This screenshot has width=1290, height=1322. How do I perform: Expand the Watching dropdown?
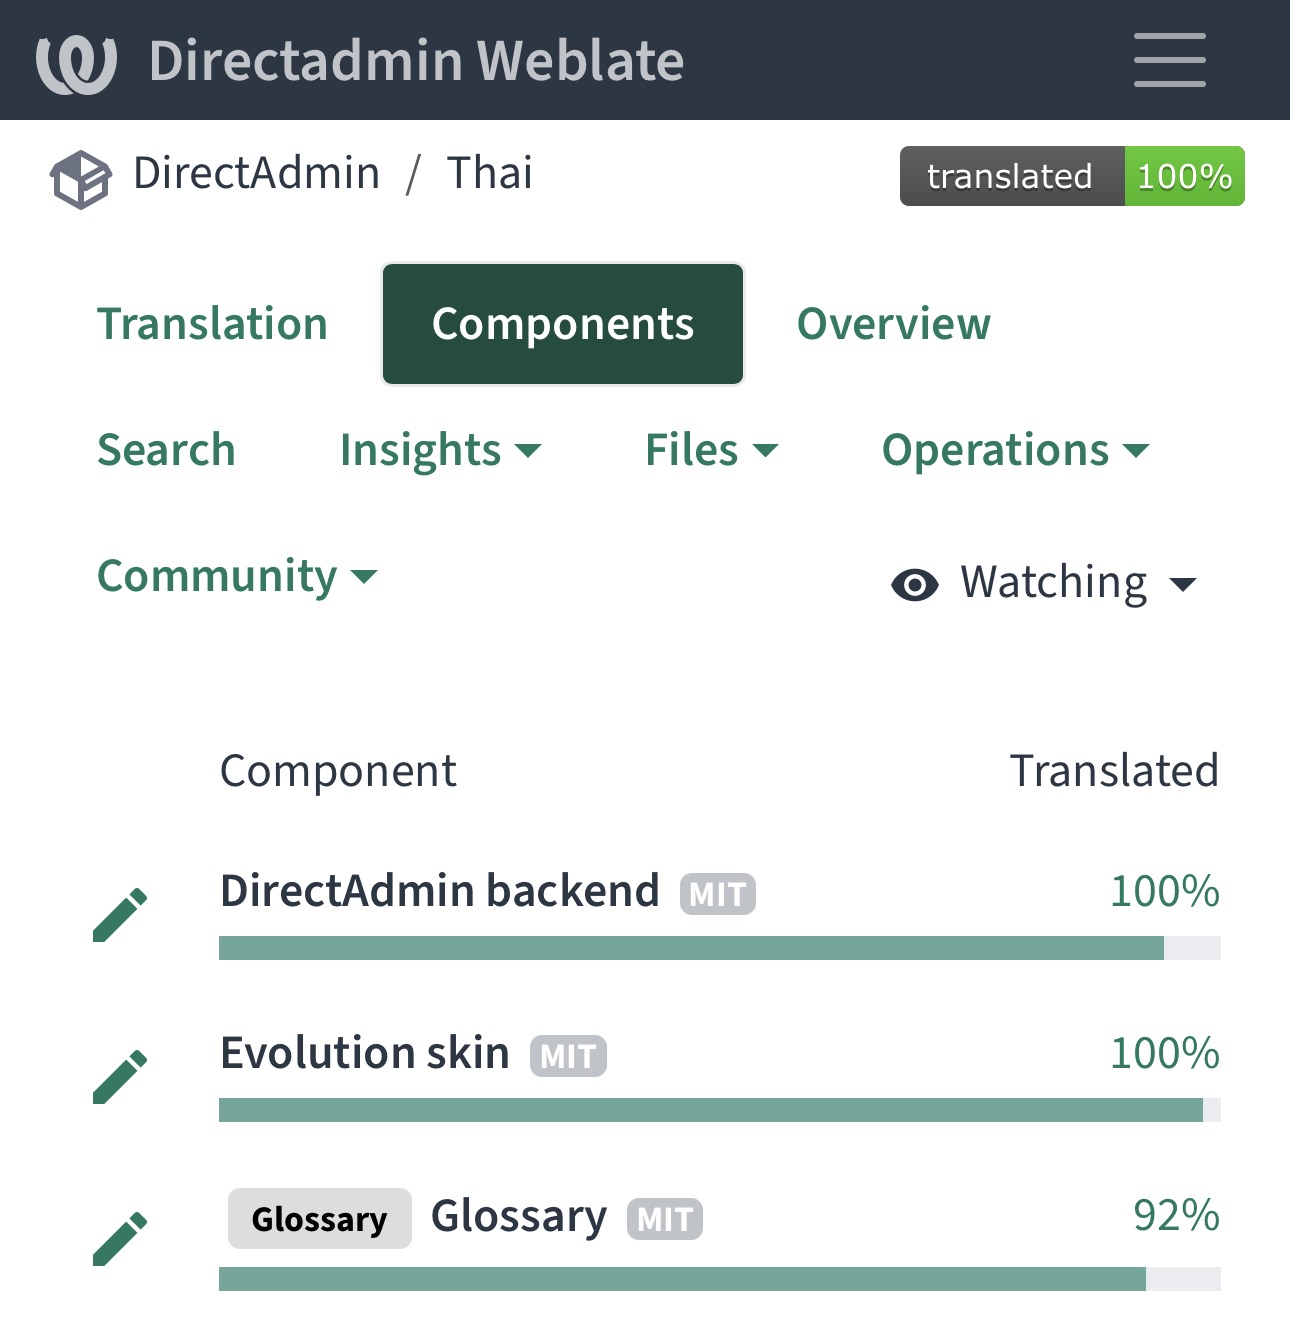(x=1044, y=583)
